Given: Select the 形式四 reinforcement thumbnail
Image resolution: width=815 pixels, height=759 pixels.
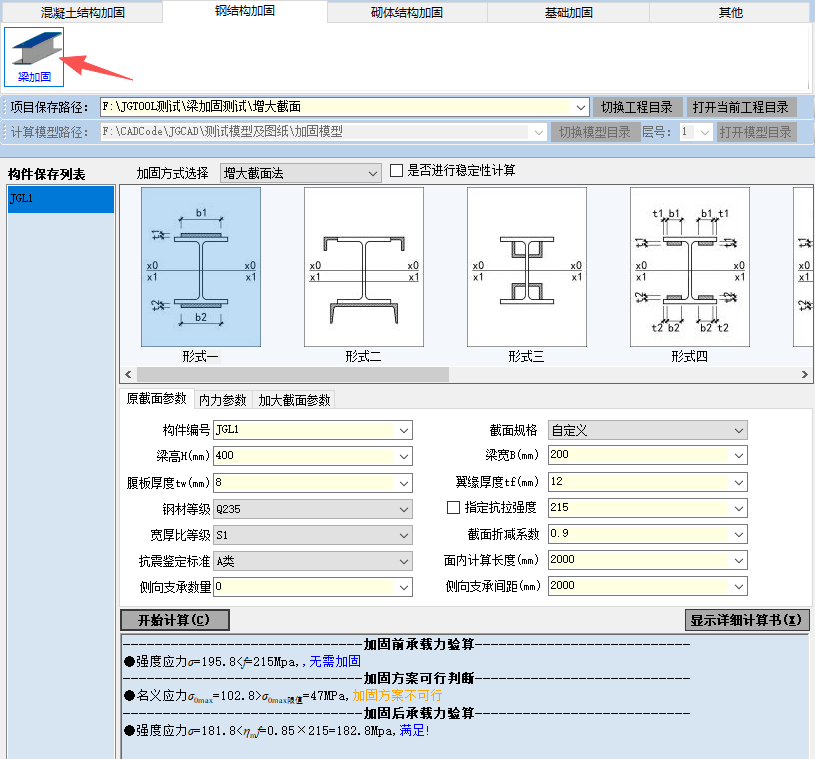Looking at the screenshot, I should click(x=689, y=267).
